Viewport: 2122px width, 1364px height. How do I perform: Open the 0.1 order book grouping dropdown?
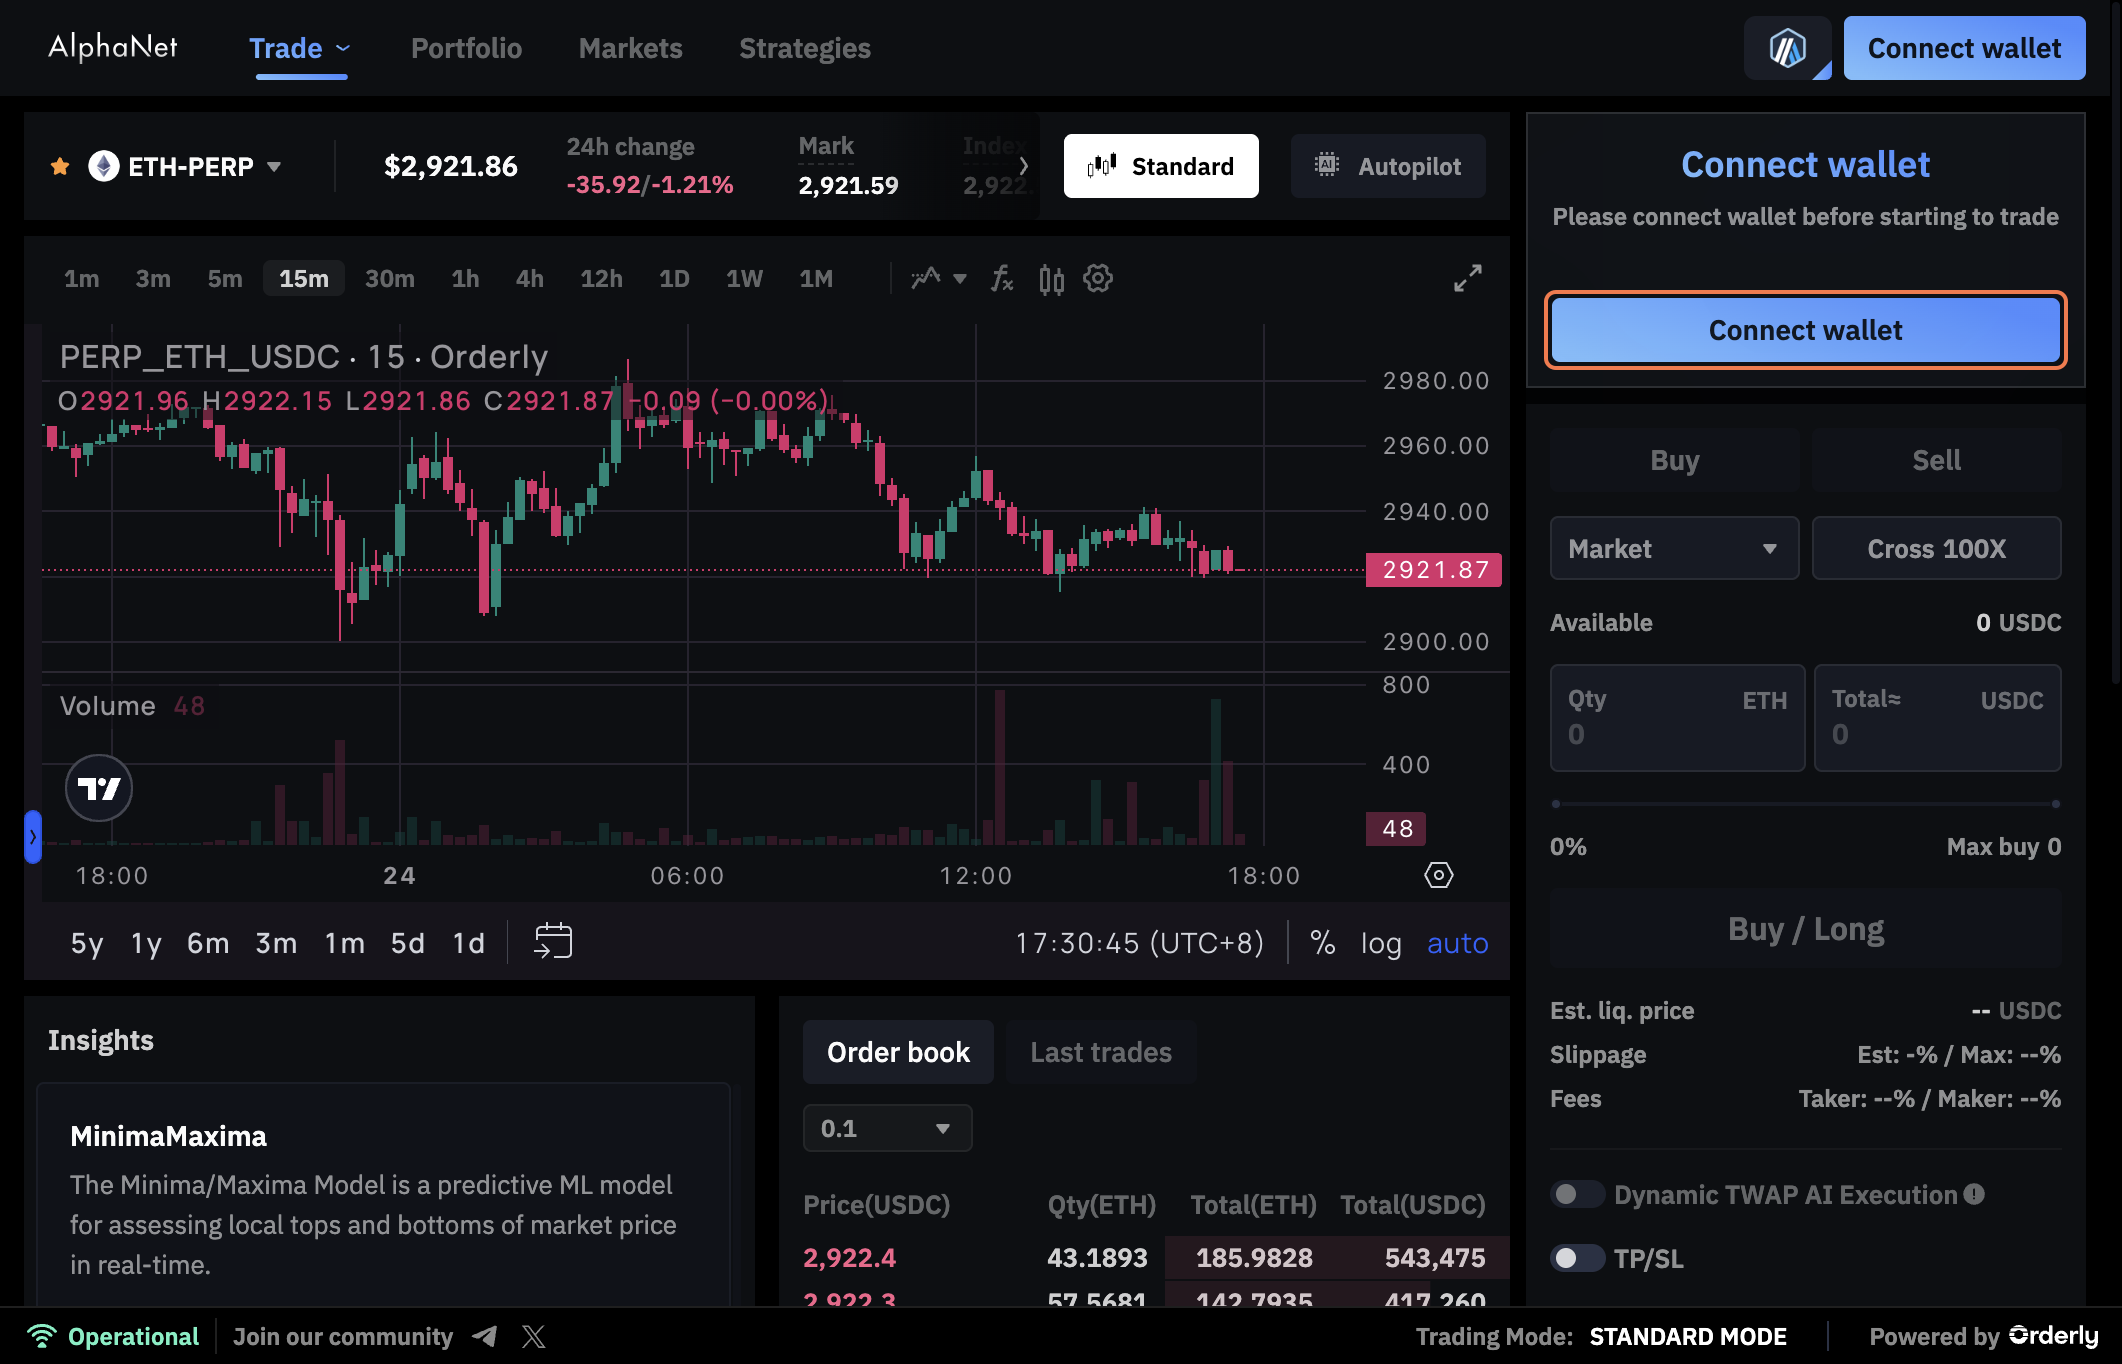click(887, 1128)
